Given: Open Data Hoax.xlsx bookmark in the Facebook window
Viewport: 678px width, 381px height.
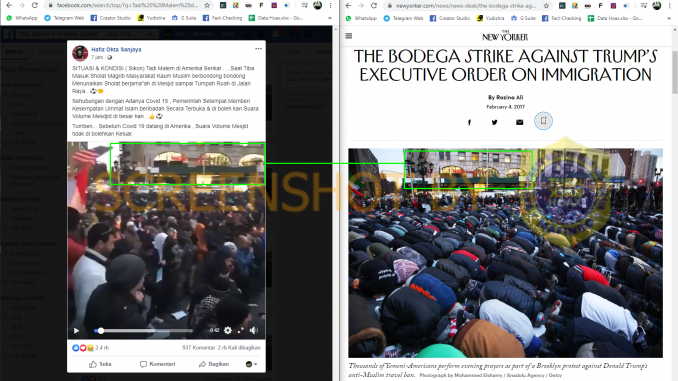Looking at the screenshot, I should coord(276,18).
